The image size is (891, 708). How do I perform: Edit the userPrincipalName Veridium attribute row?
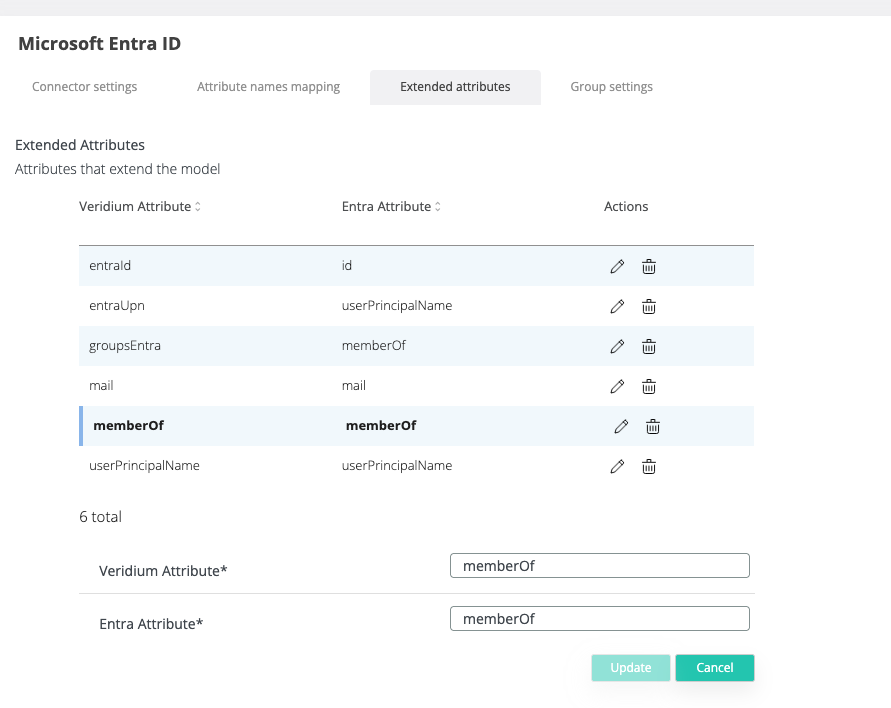[x=617, y=467]
